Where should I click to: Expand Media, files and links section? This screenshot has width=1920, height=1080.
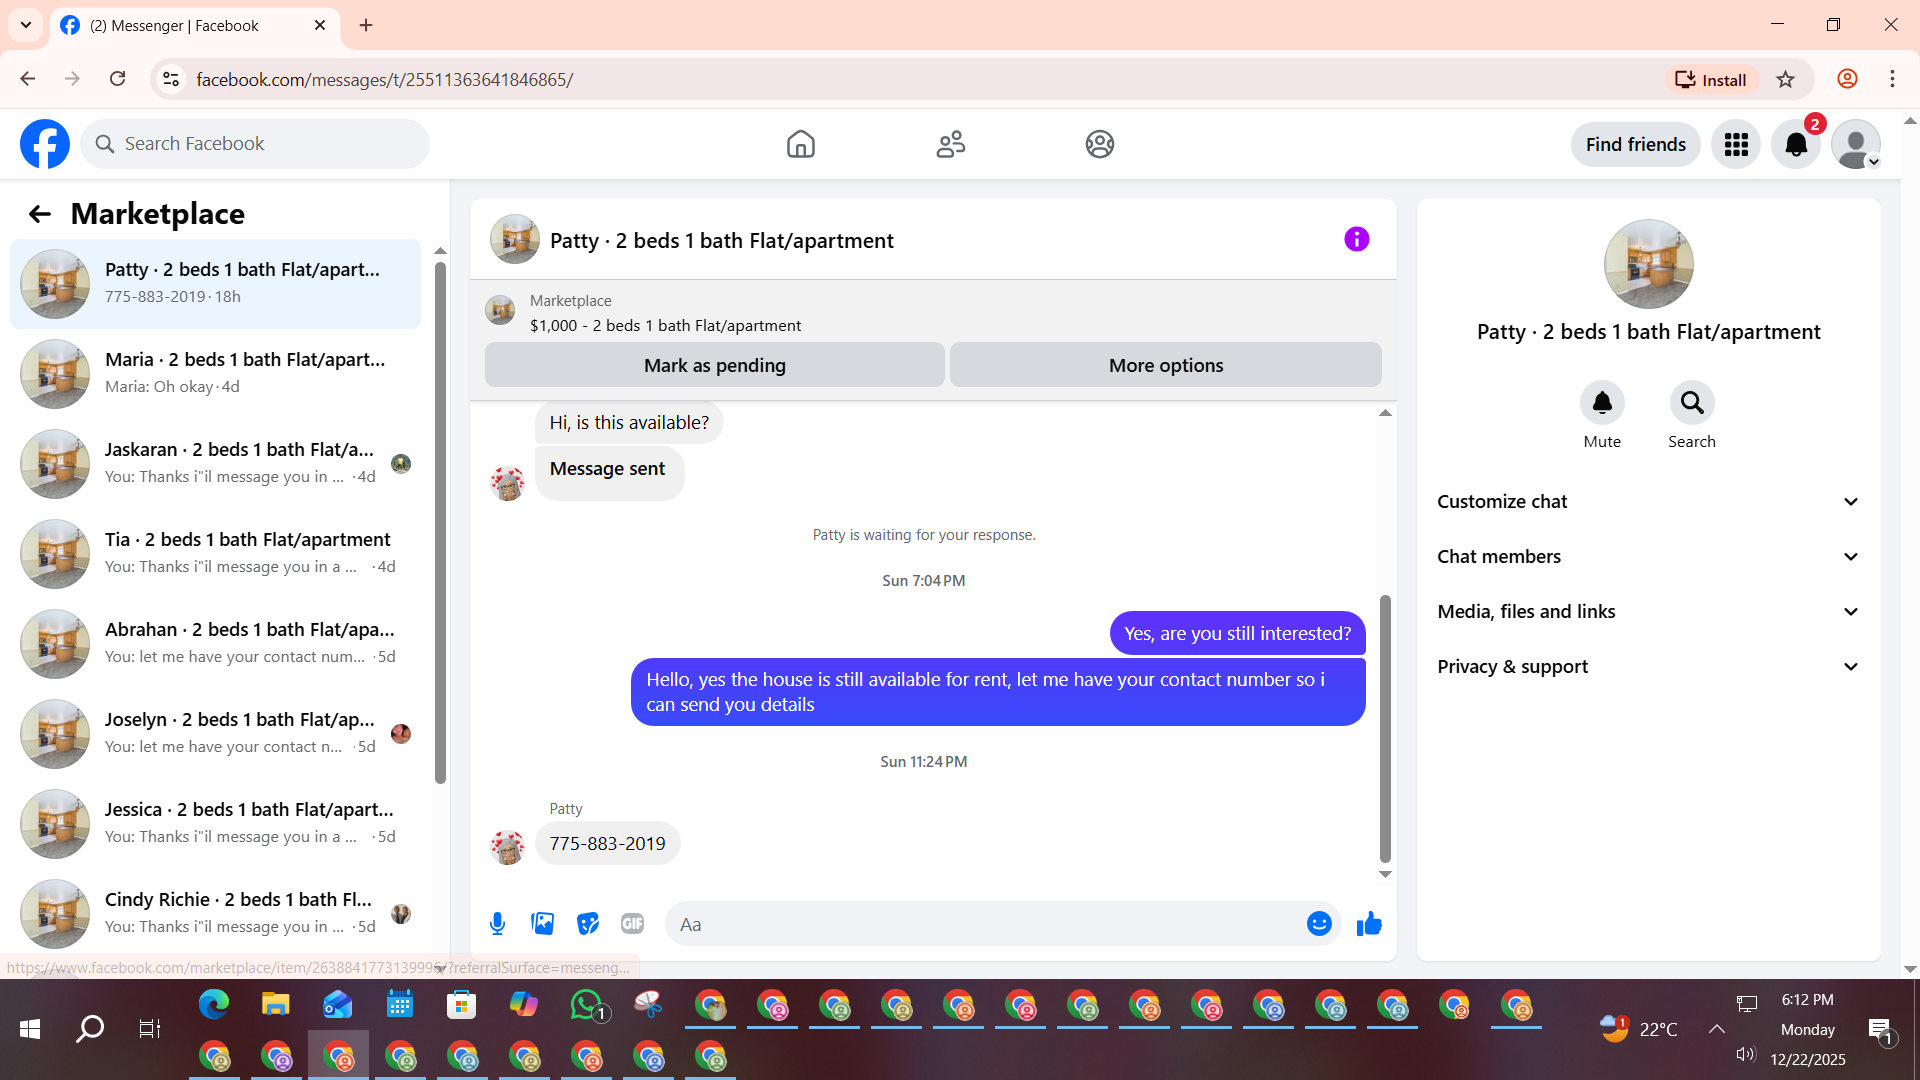pyautogui.click(x=1648, y=612)
